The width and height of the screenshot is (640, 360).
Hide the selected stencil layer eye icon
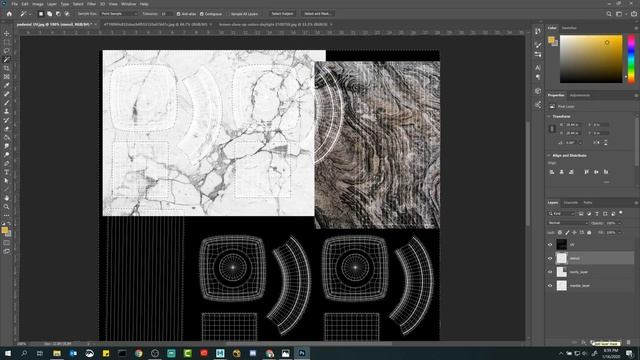[x=550, y=258]
